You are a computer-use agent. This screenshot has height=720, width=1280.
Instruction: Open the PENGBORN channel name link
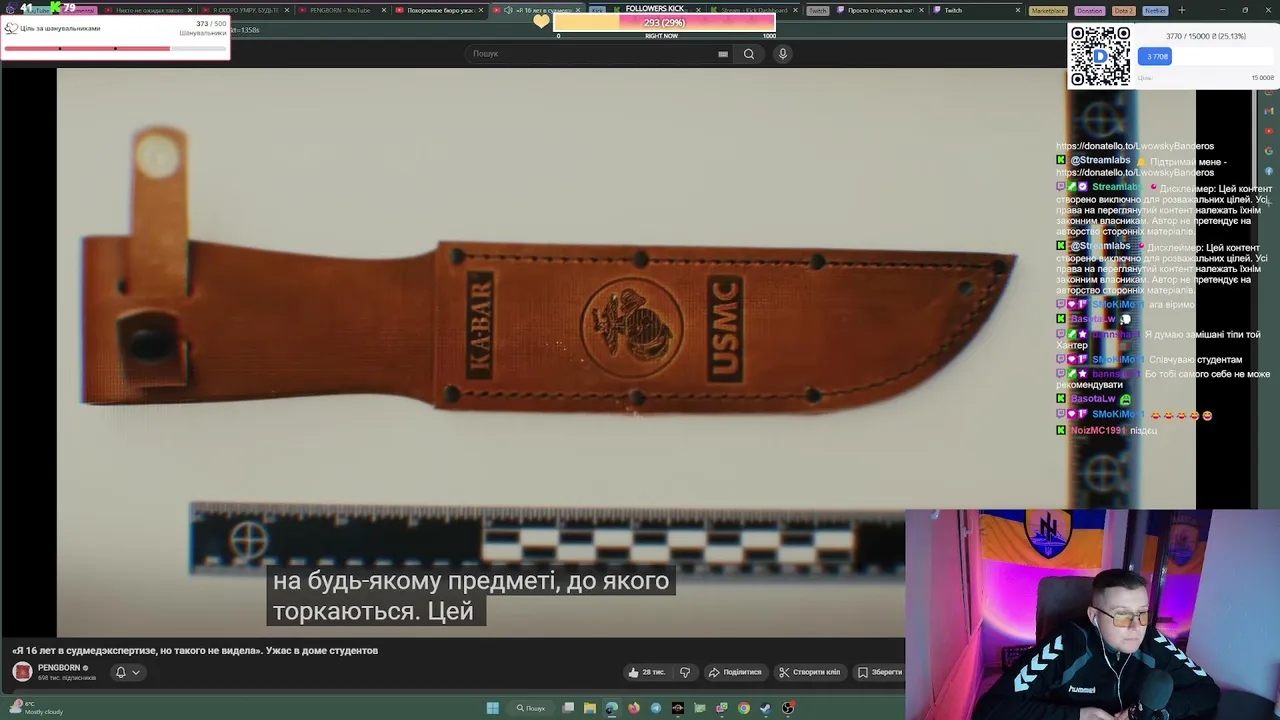59,667
